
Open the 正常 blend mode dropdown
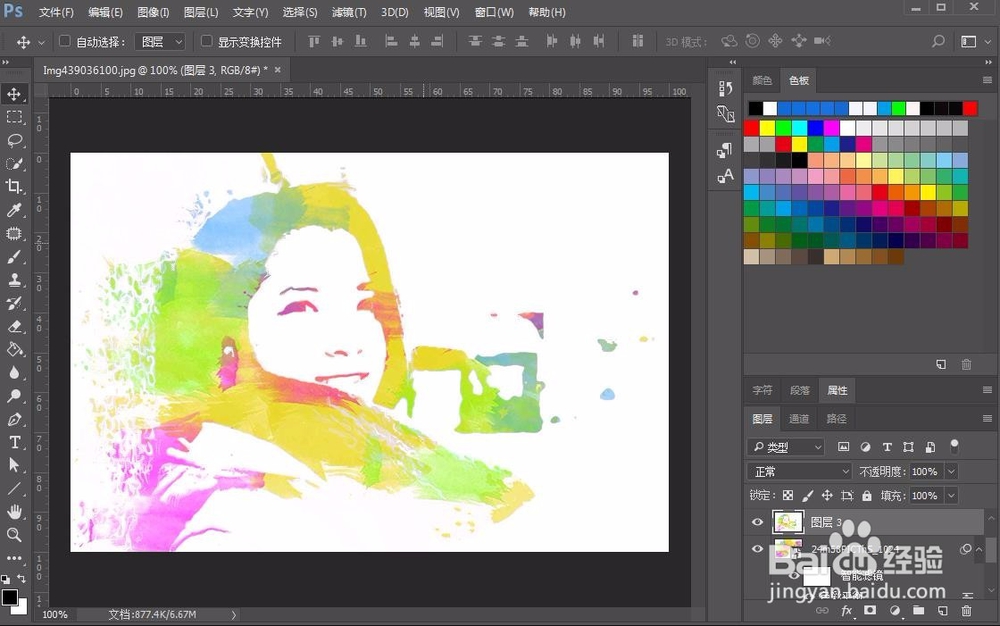[x=799, y=472]
